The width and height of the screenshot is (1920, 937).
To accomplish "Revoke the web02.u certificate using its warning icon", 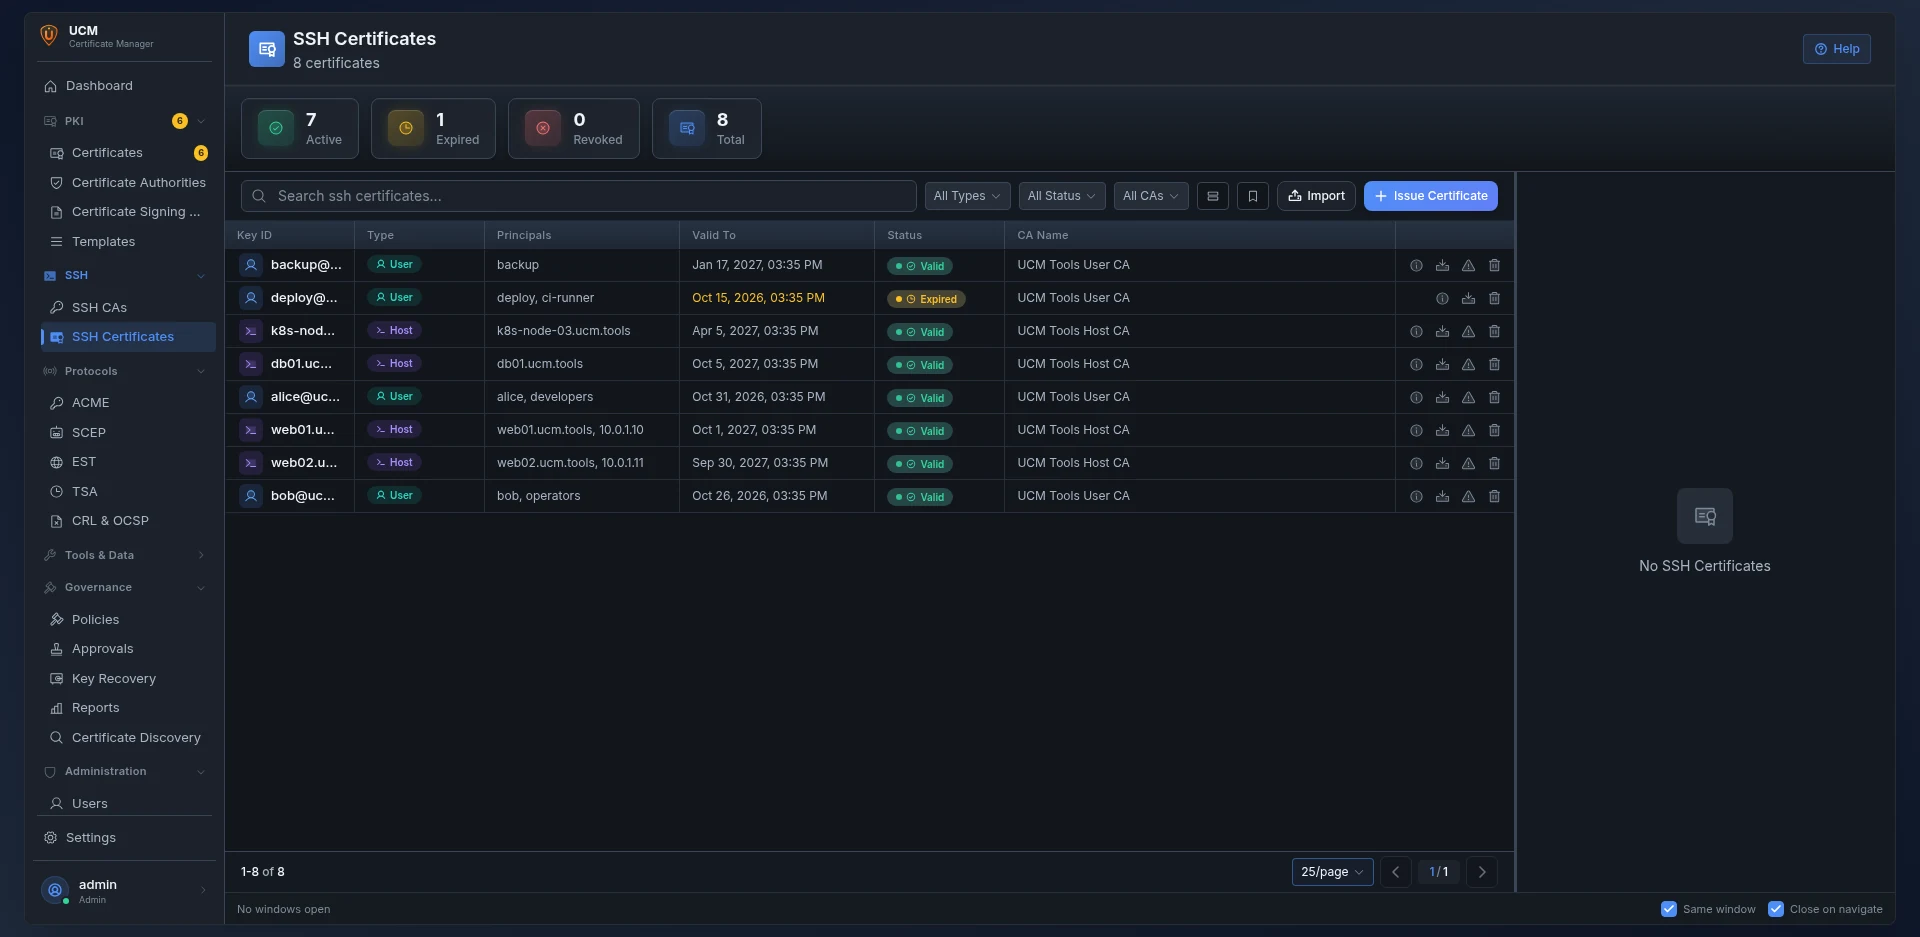I will [1468, 464].
